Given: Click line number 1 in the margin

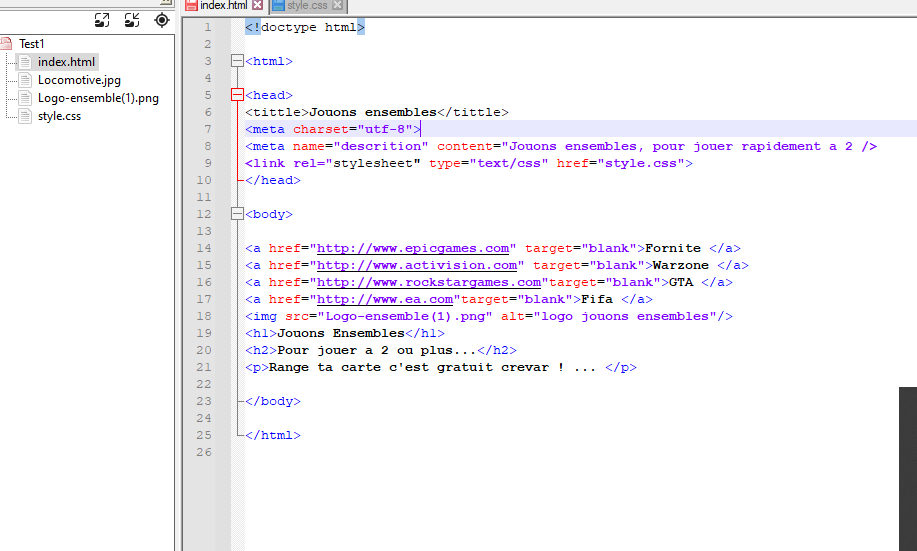Looking at the screenshot, I should coord(208,27).
